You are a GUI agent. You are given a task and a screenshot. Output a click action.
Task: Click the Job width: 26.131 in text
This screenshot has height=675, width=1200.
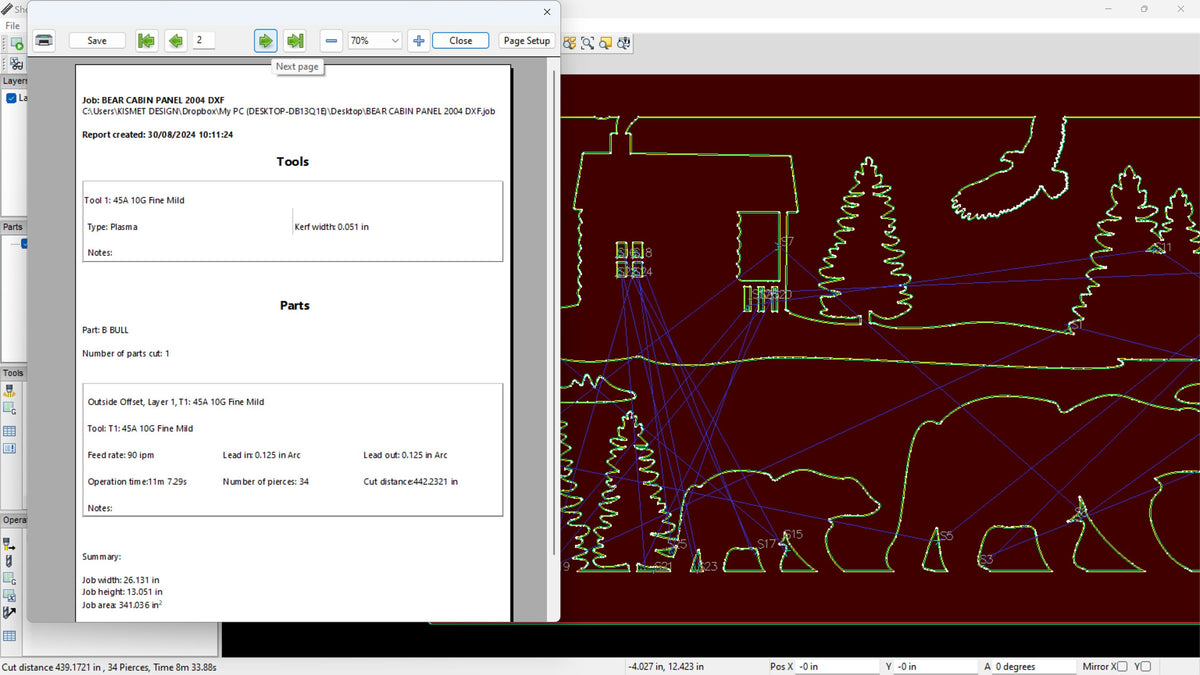click(120, 580)
